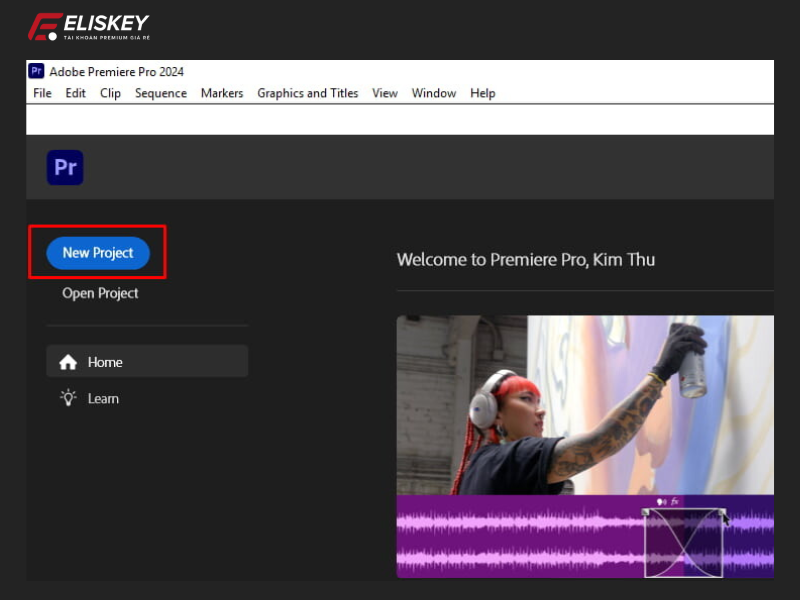Open the Help menu
Screen dimensions: 800x600
pos(483,93)
